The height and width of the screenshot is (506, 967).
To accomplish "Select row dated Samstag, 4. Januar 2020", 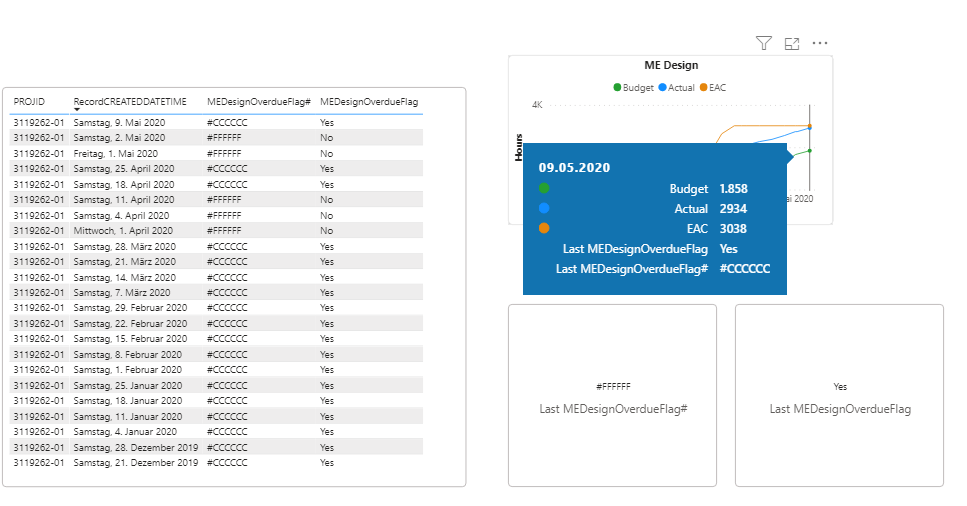I will 216,431.
